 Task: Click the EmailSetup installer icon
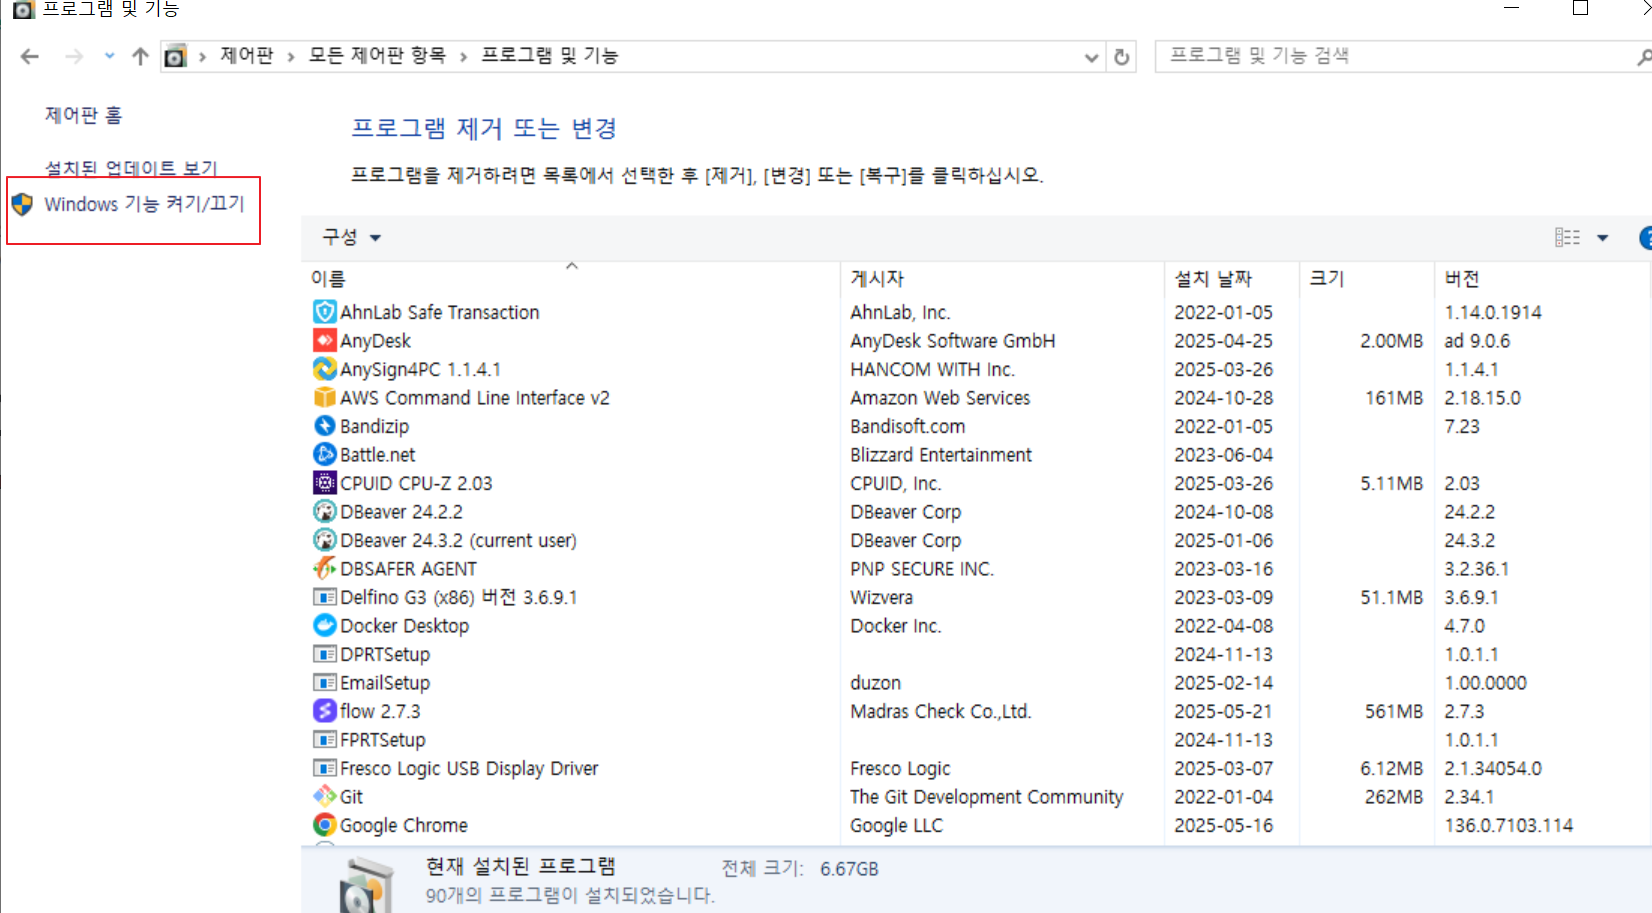point(324,683)
